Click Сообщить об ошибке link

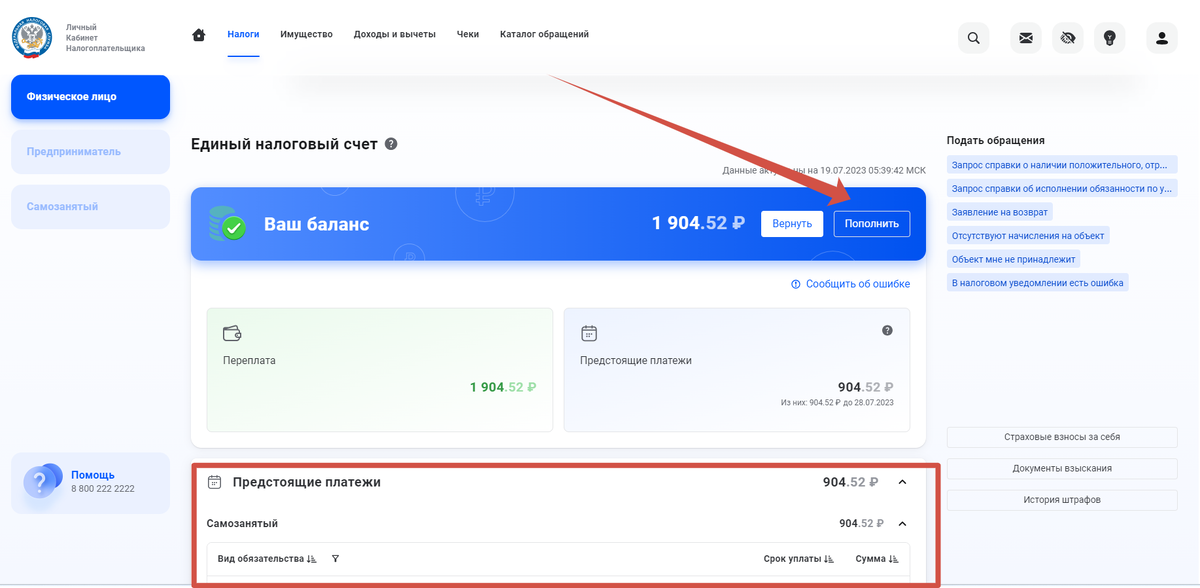click(851, 284)
